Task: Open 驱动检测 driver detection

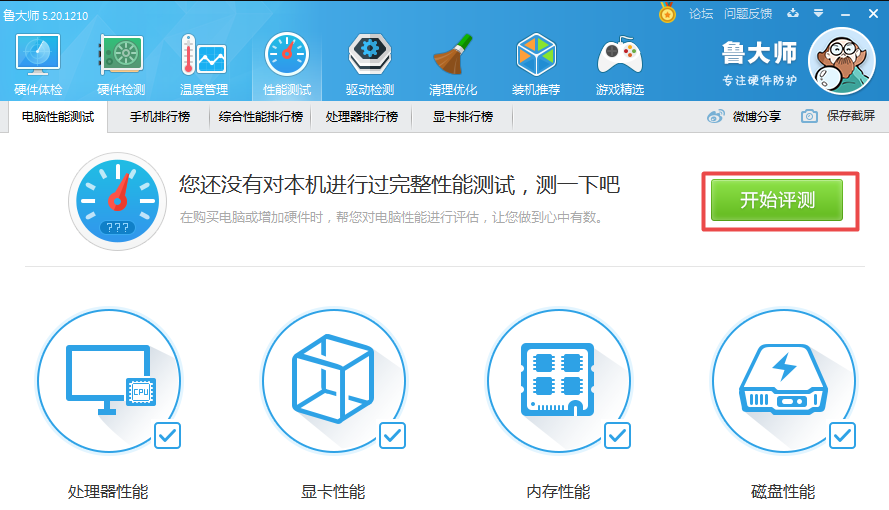Action: (370, 65)
